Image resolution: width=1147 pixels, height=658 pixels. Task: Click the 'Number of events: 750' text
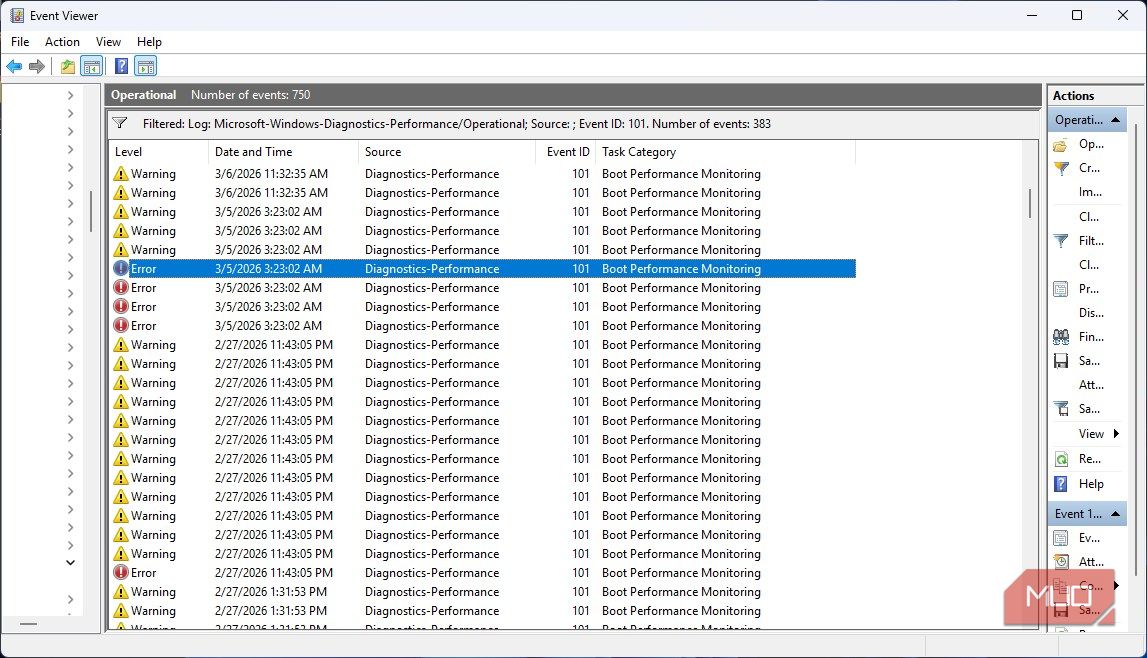[x=250, y=95]
